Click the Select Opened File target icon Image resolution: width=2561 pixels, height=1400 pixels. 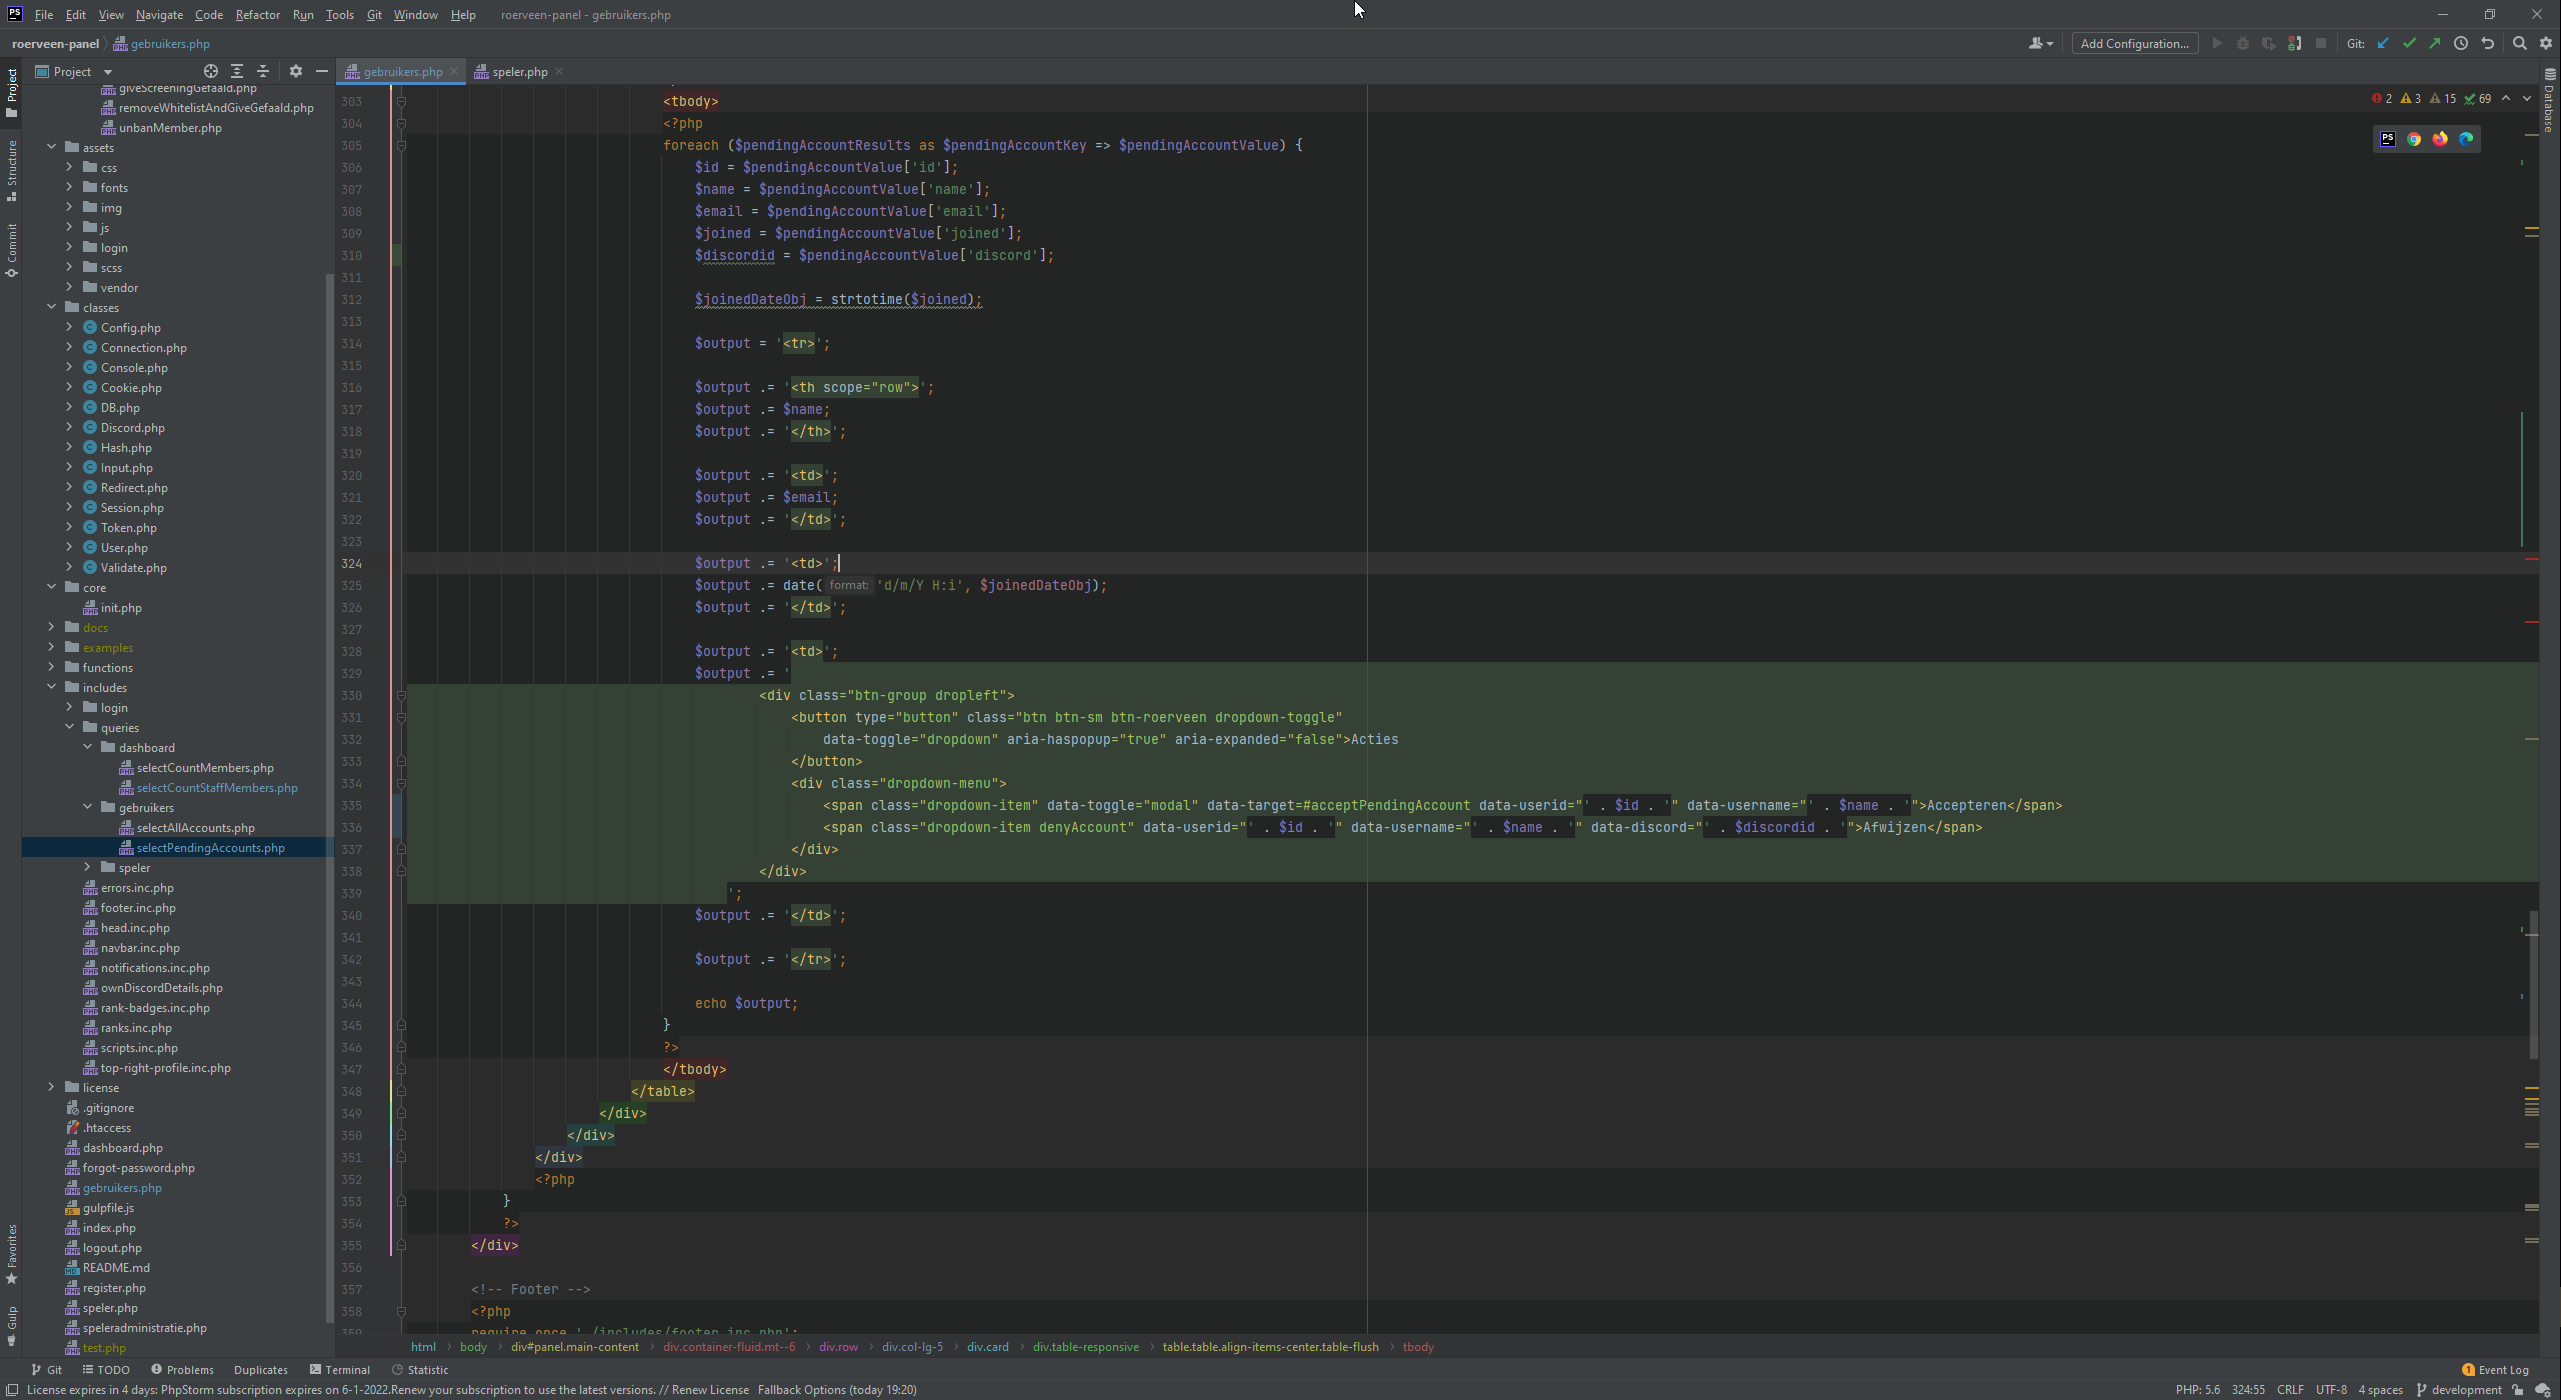tap(211, 71)
